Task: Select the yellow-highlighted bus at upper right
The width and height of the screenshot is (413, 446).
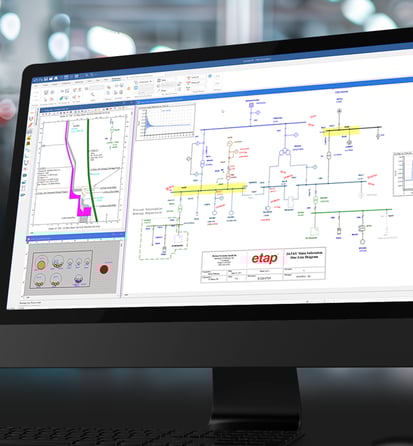Action: [x=342, y=130]
